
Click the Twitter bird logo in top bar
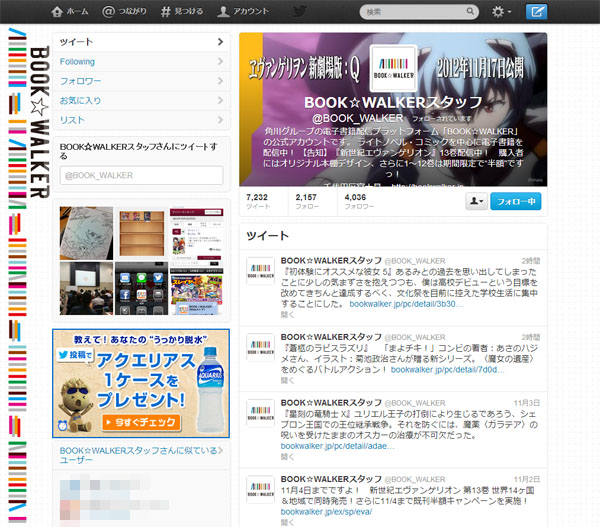(x=298, y=12)
